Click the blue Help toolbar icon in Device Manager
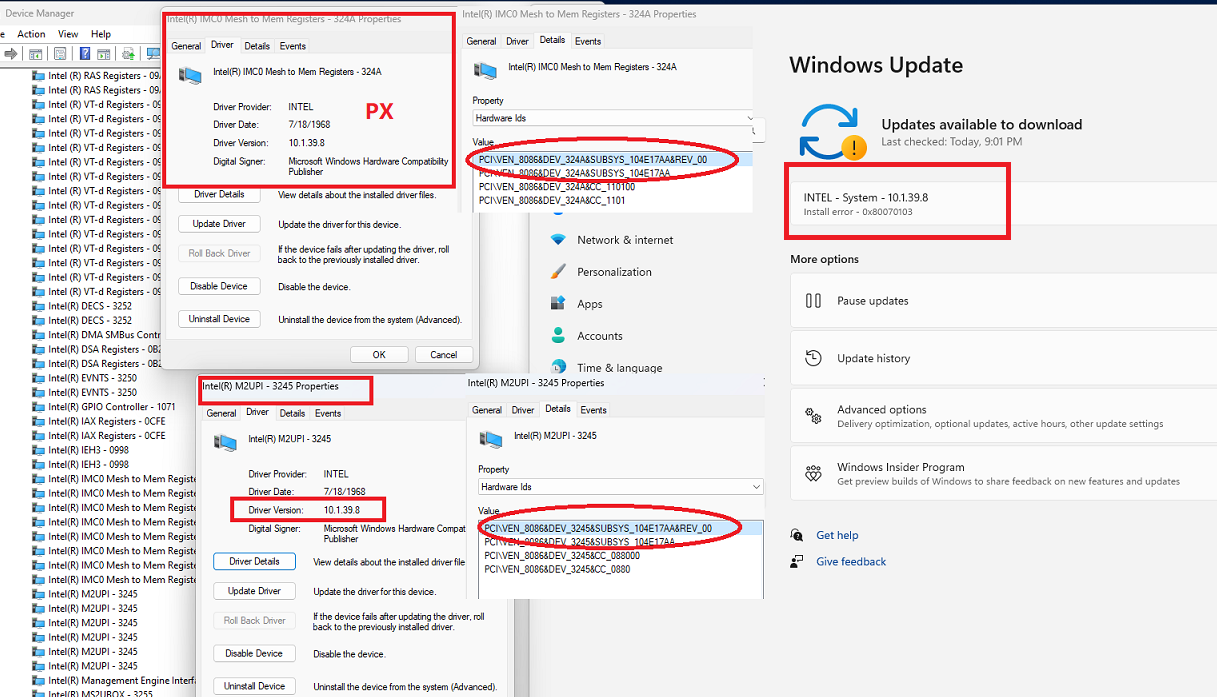The height and width of the screenshot is (697, 1217). (85, 54)
